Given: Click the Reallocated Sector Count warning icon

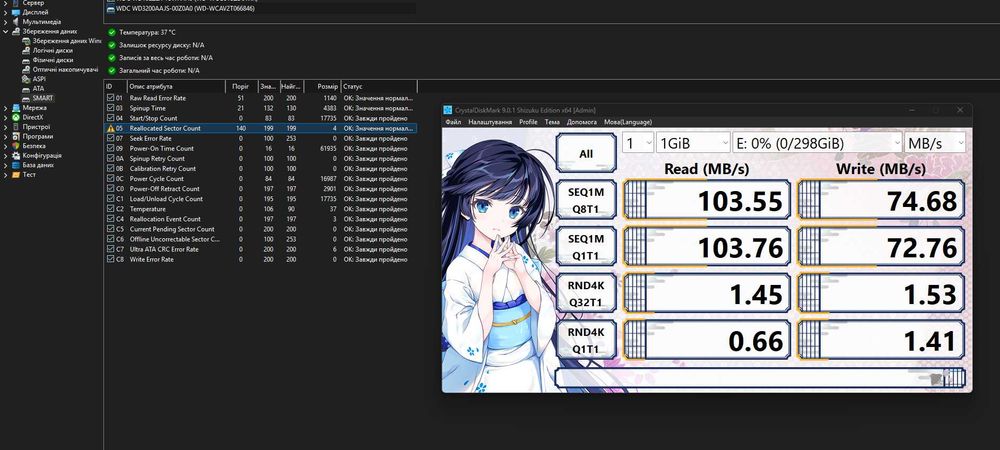Looking at the screenshot, I should [x=110, y=128].
